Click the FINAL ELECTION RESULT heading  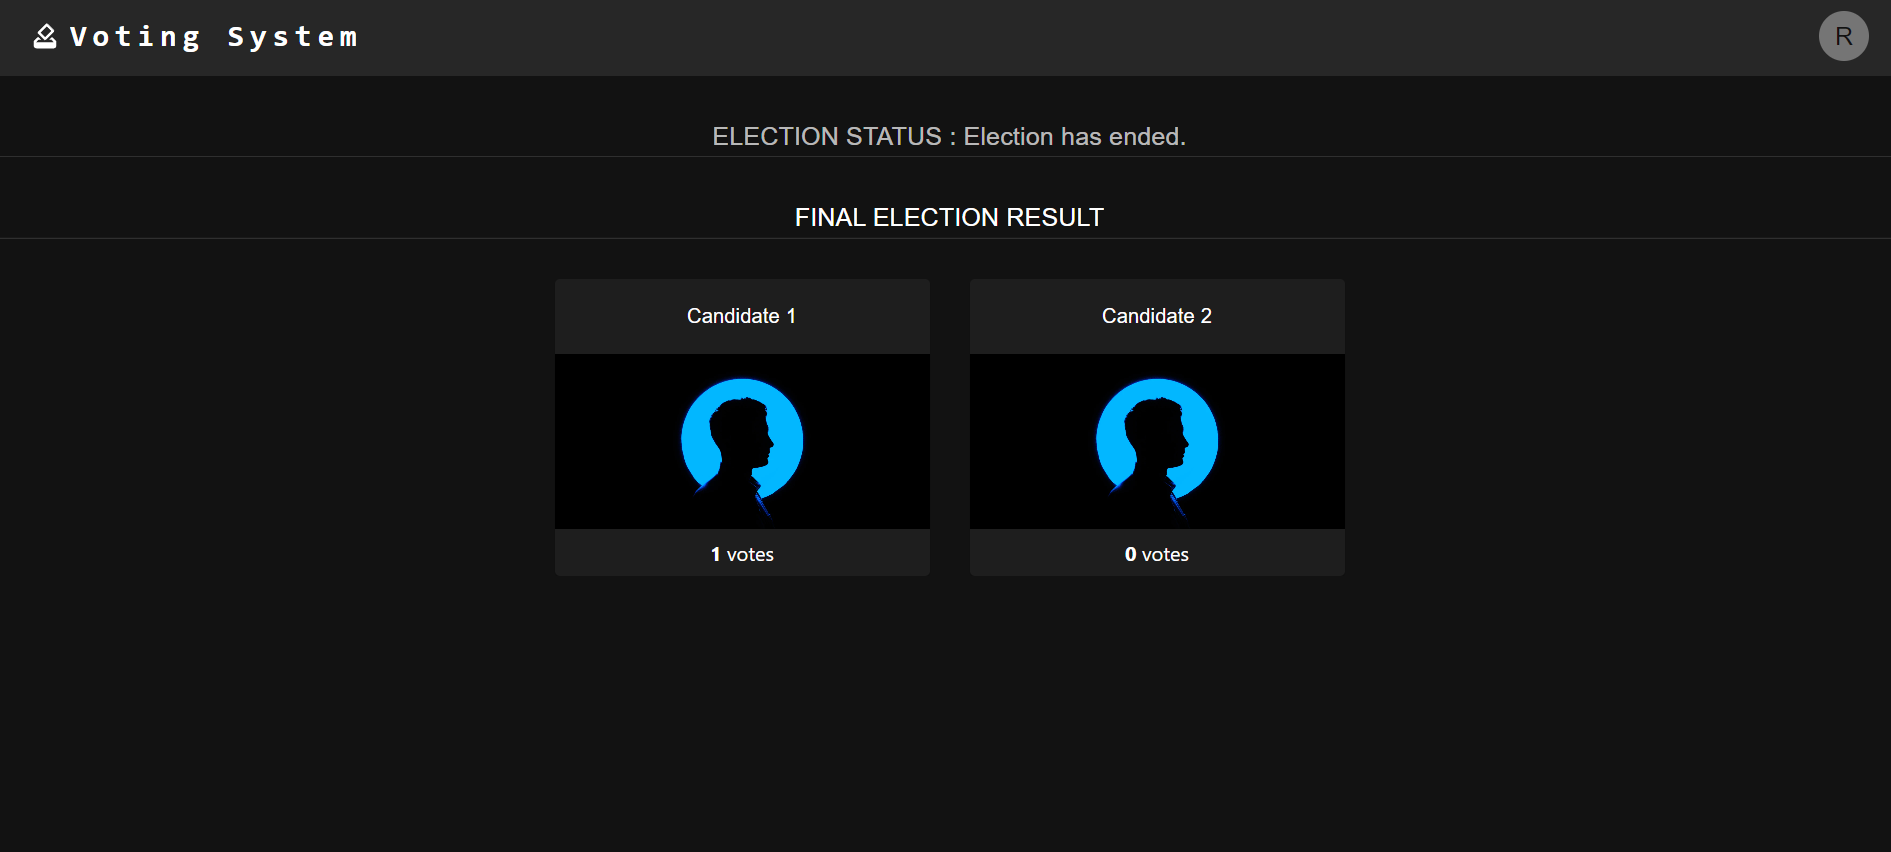click(x=948, y=216)
